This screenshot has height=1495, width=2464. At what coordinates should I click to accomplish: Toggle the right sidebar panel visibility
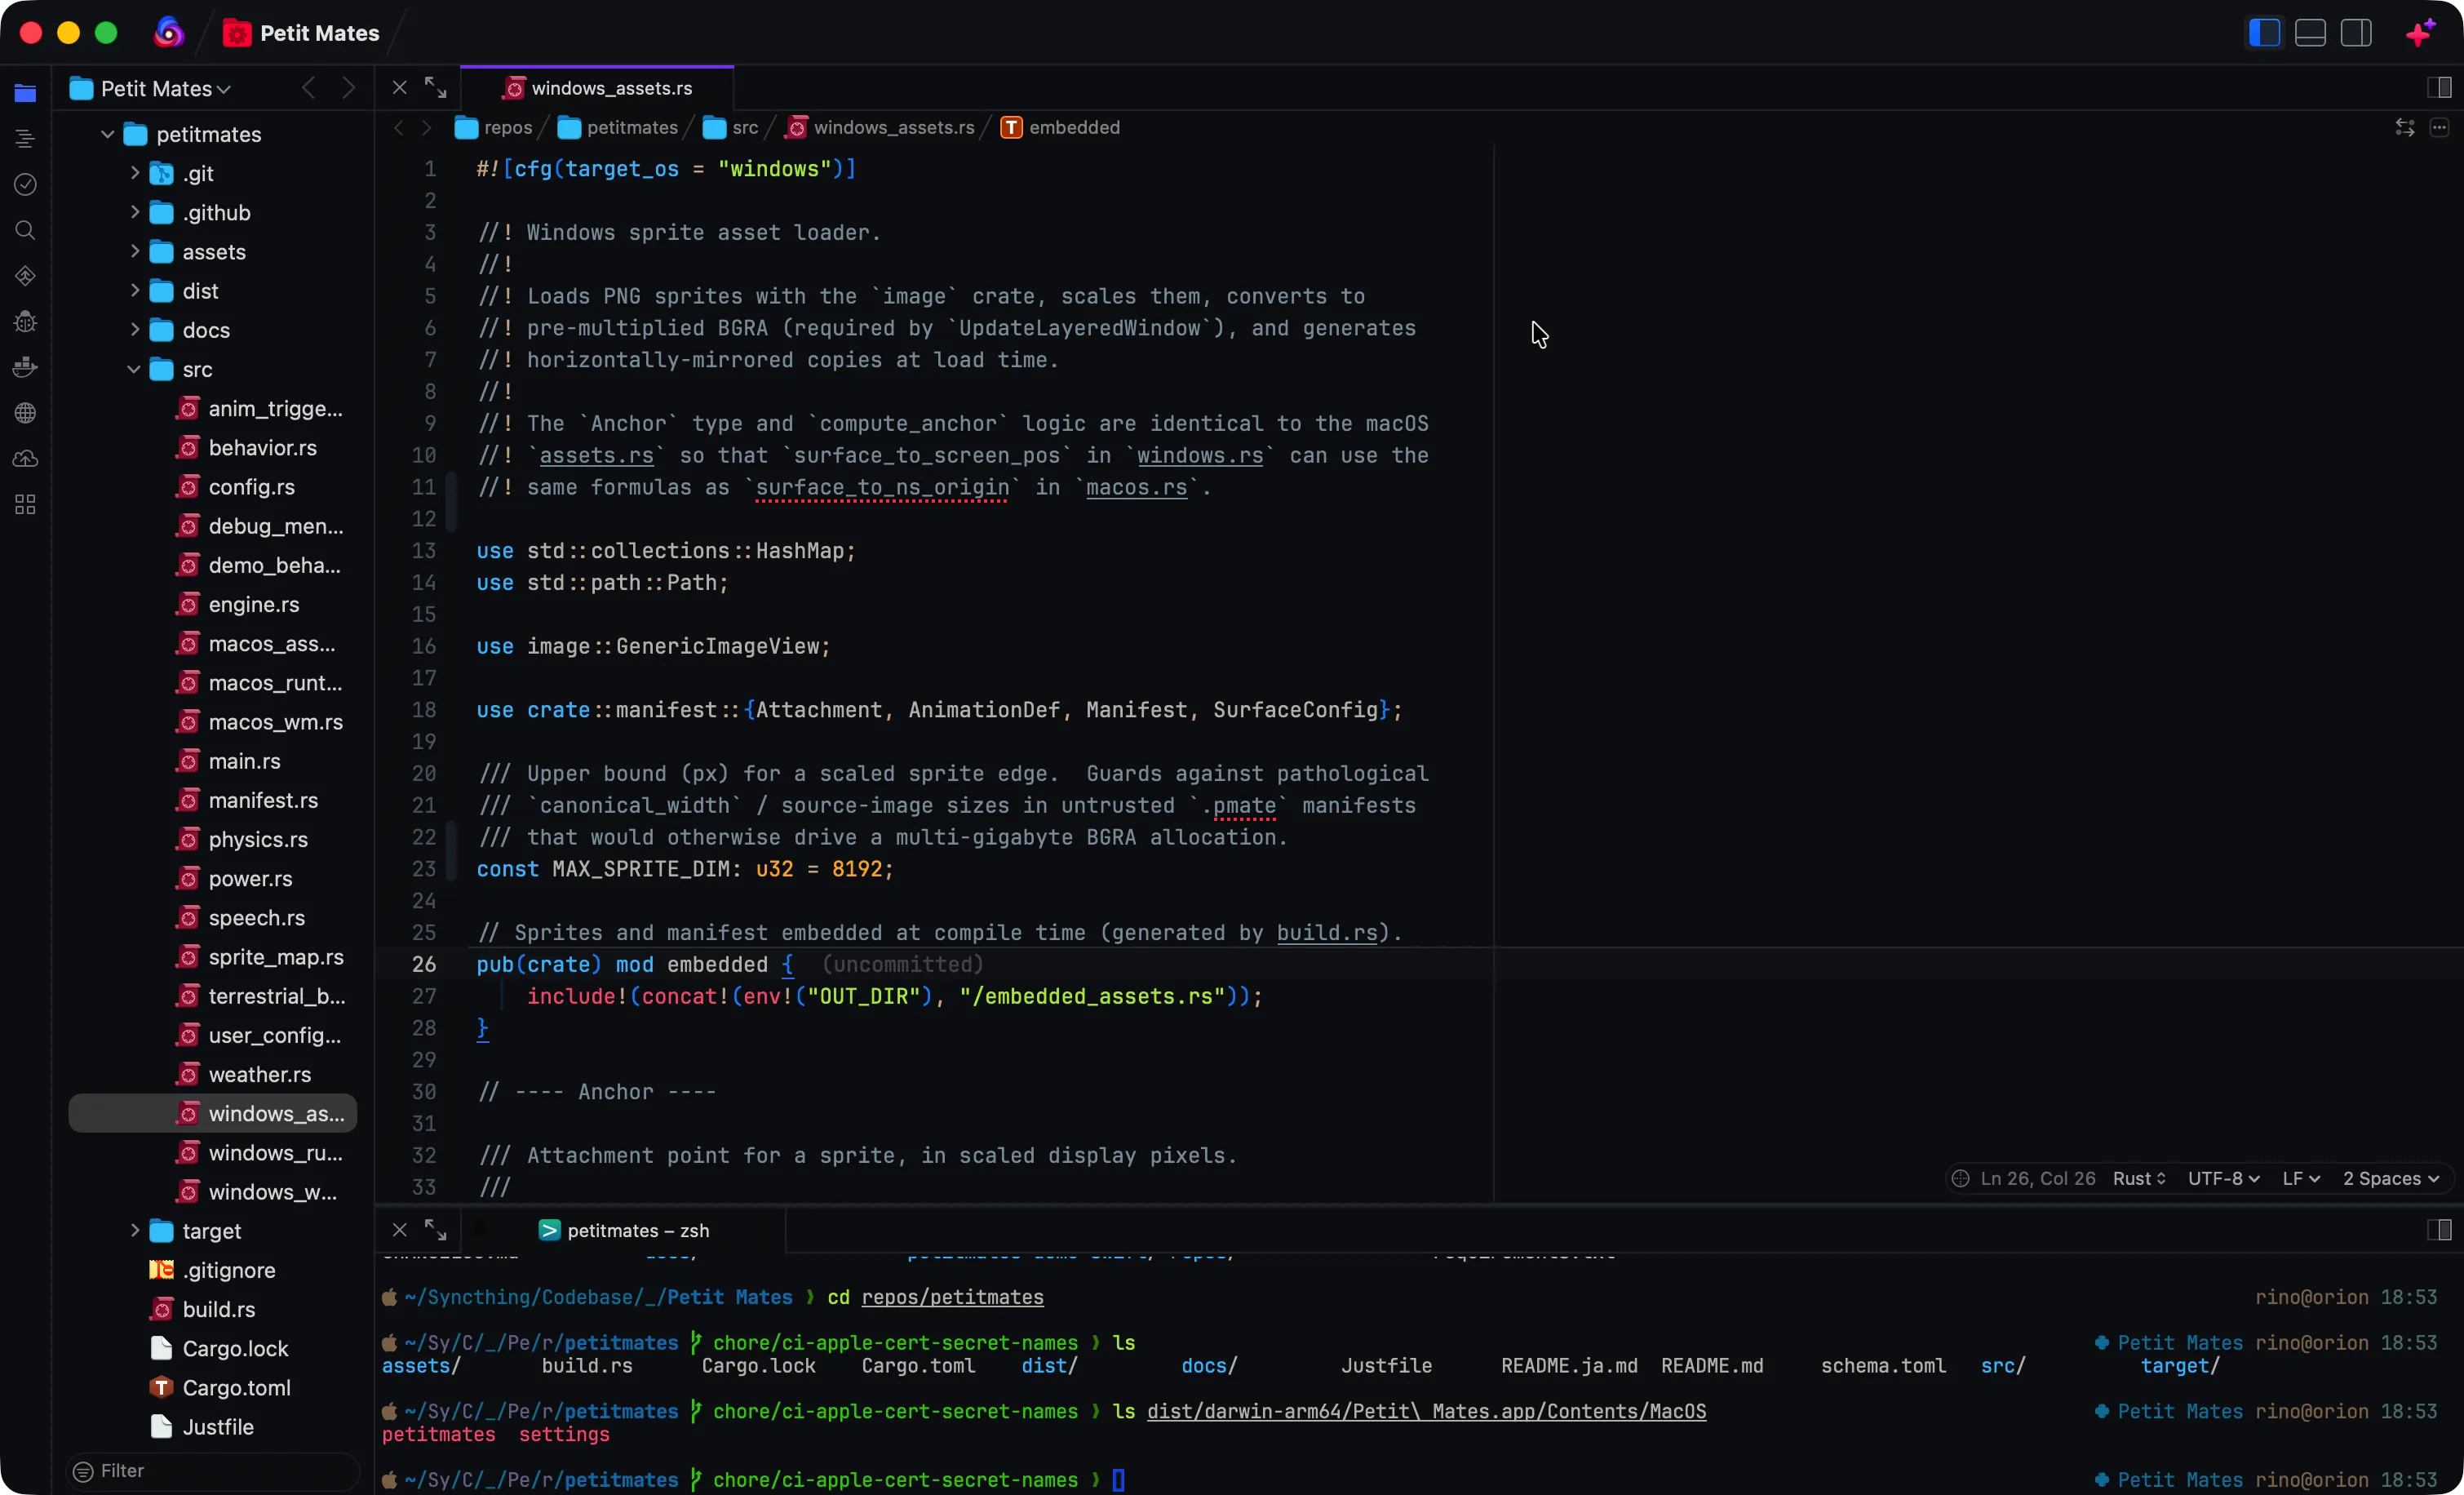2356,33
